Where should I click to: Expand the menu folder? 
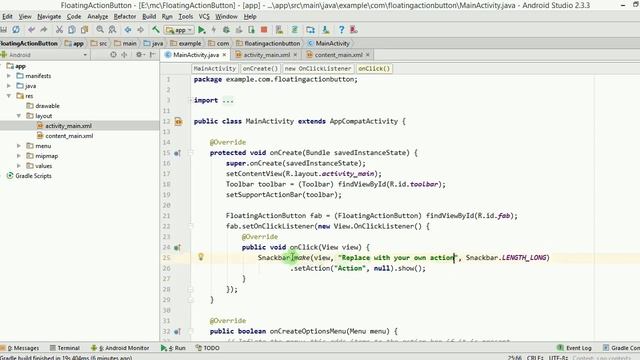click(x=19, y=146)
